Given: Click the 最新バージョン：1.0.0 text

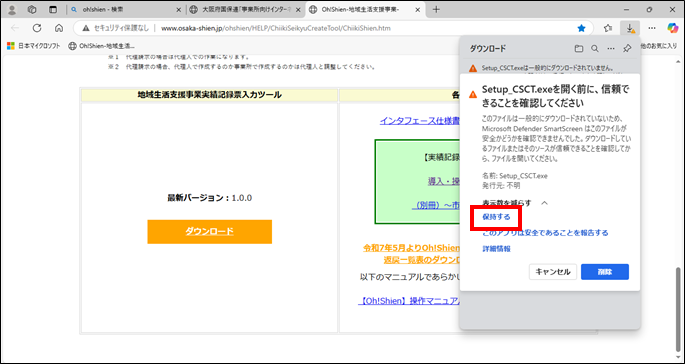Looking at the screenshot, I should (x=209, y=198).
